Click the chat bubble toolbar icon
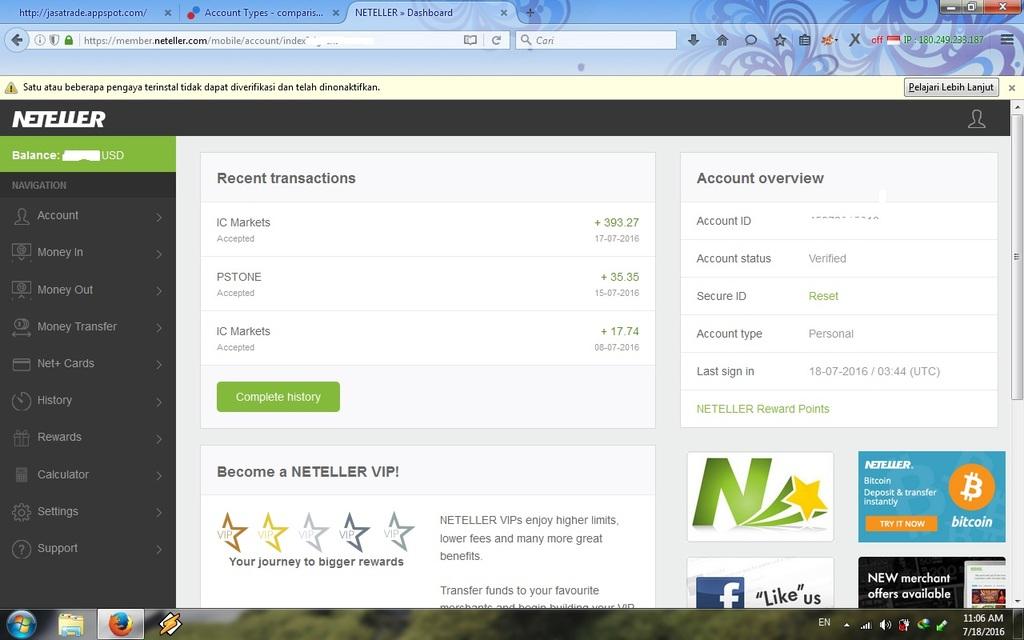 tap(751, 40)
